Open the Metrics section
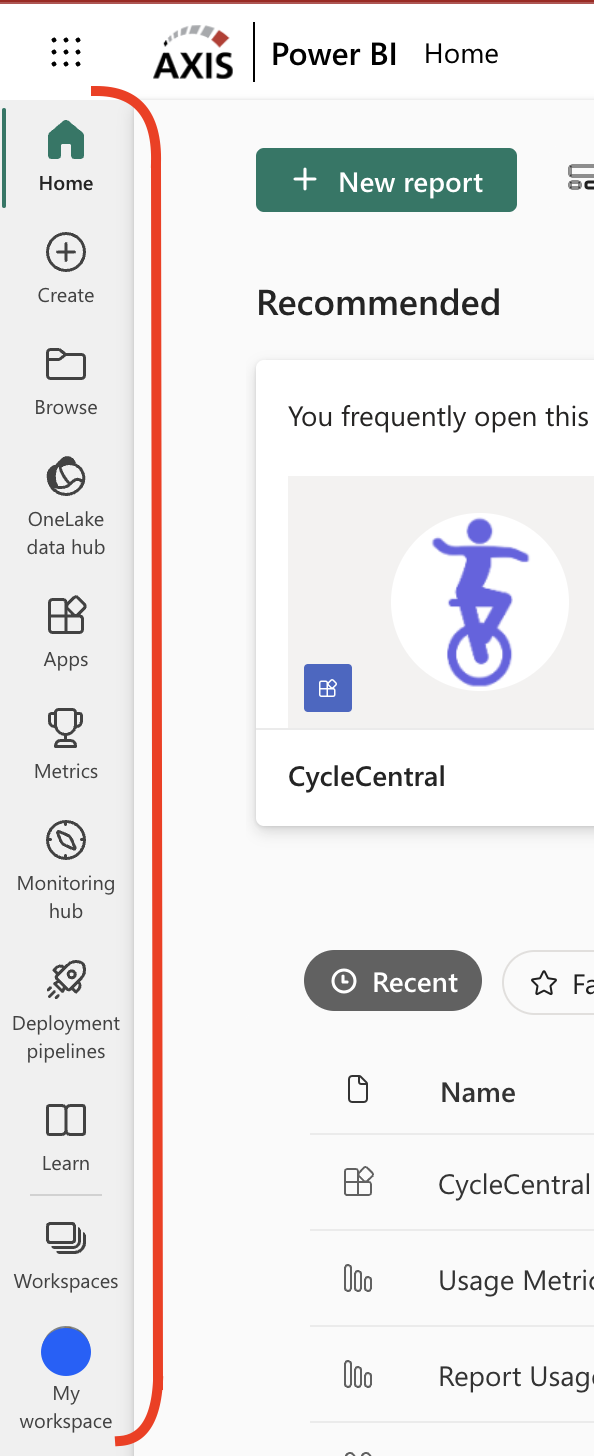 66,728
